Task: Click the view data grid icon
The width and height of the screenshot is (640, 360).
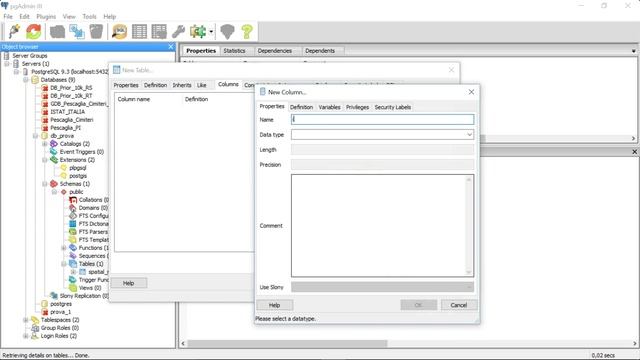Action: pyautogui.click(x=139, y=31)
